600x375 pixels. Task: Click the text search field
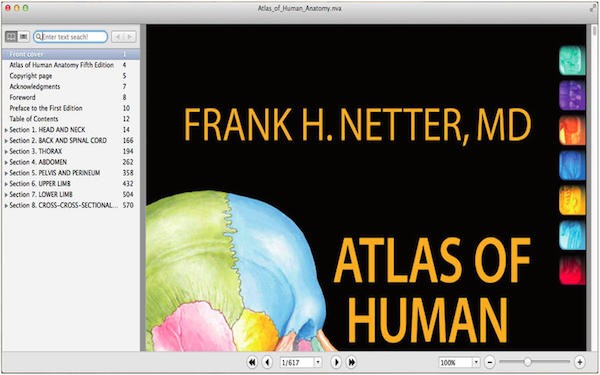pyautogui.click(x=71, y=37)
